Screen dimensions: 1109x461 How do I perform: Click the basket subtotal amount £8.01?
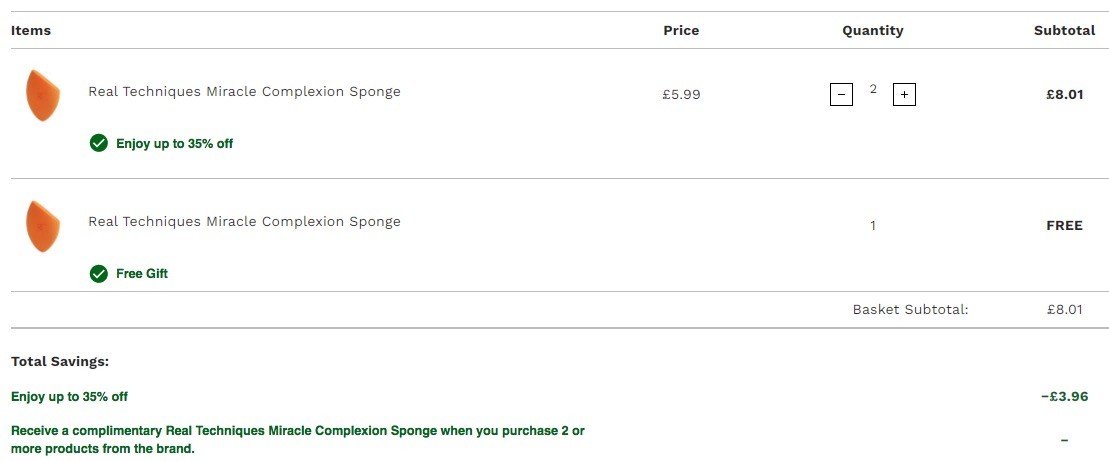coord(1064,309)
